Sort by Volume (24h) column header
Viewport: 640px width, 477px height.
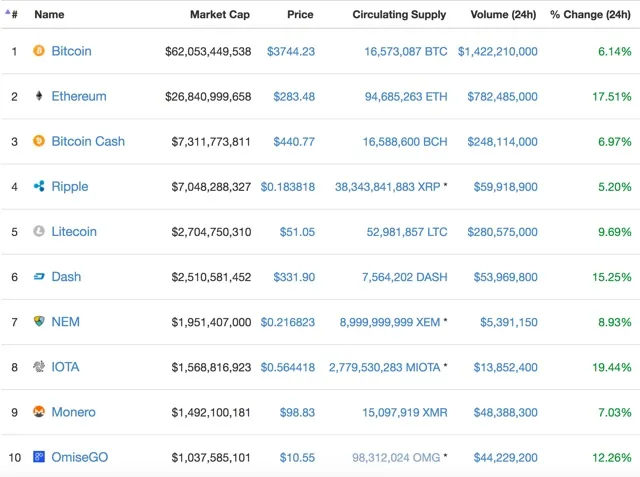503,15
